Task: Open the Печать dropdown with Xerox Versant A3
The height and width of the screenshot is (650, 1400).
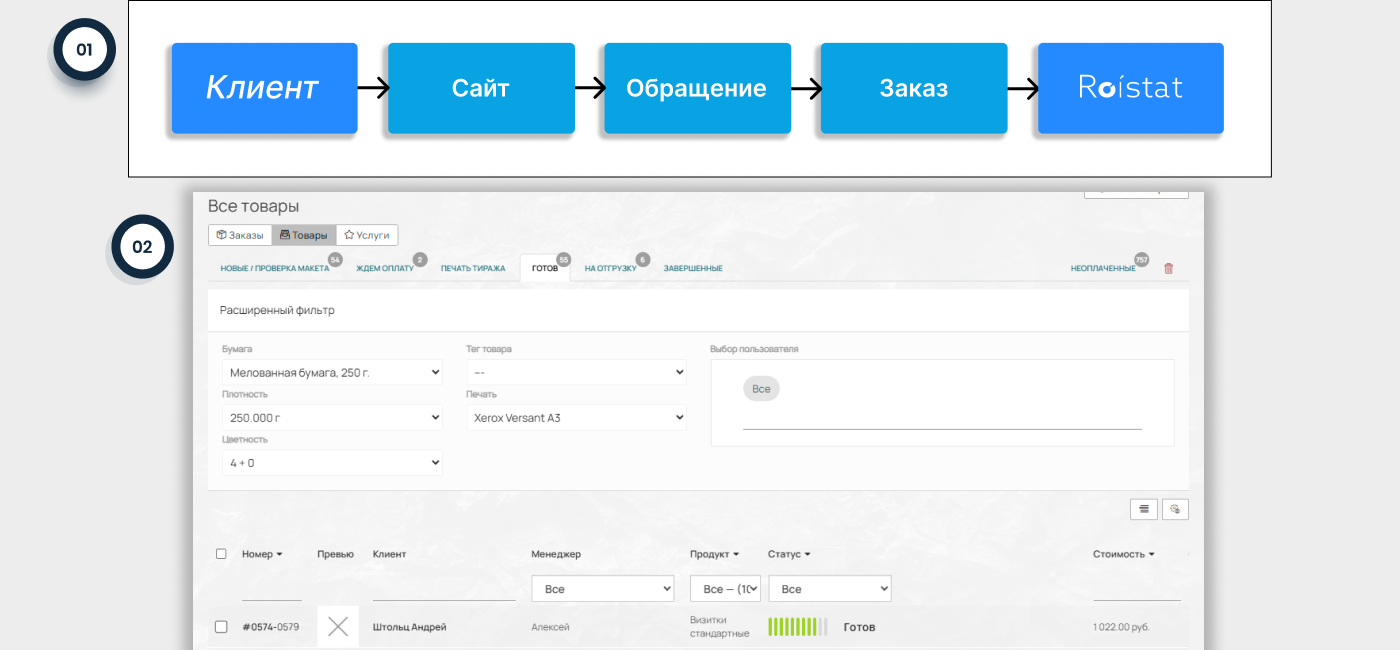Action: pos(576,417)
